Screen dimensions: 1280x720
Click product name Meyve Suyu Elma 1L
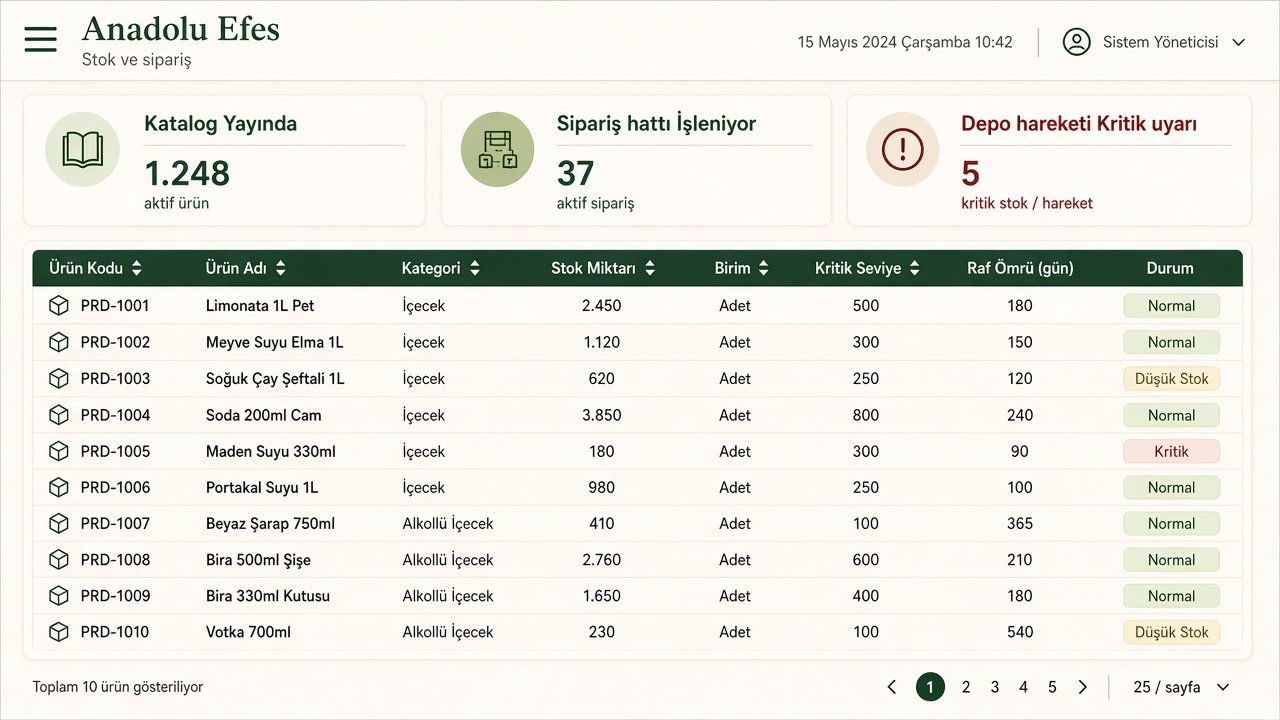[x=274, y=342]
